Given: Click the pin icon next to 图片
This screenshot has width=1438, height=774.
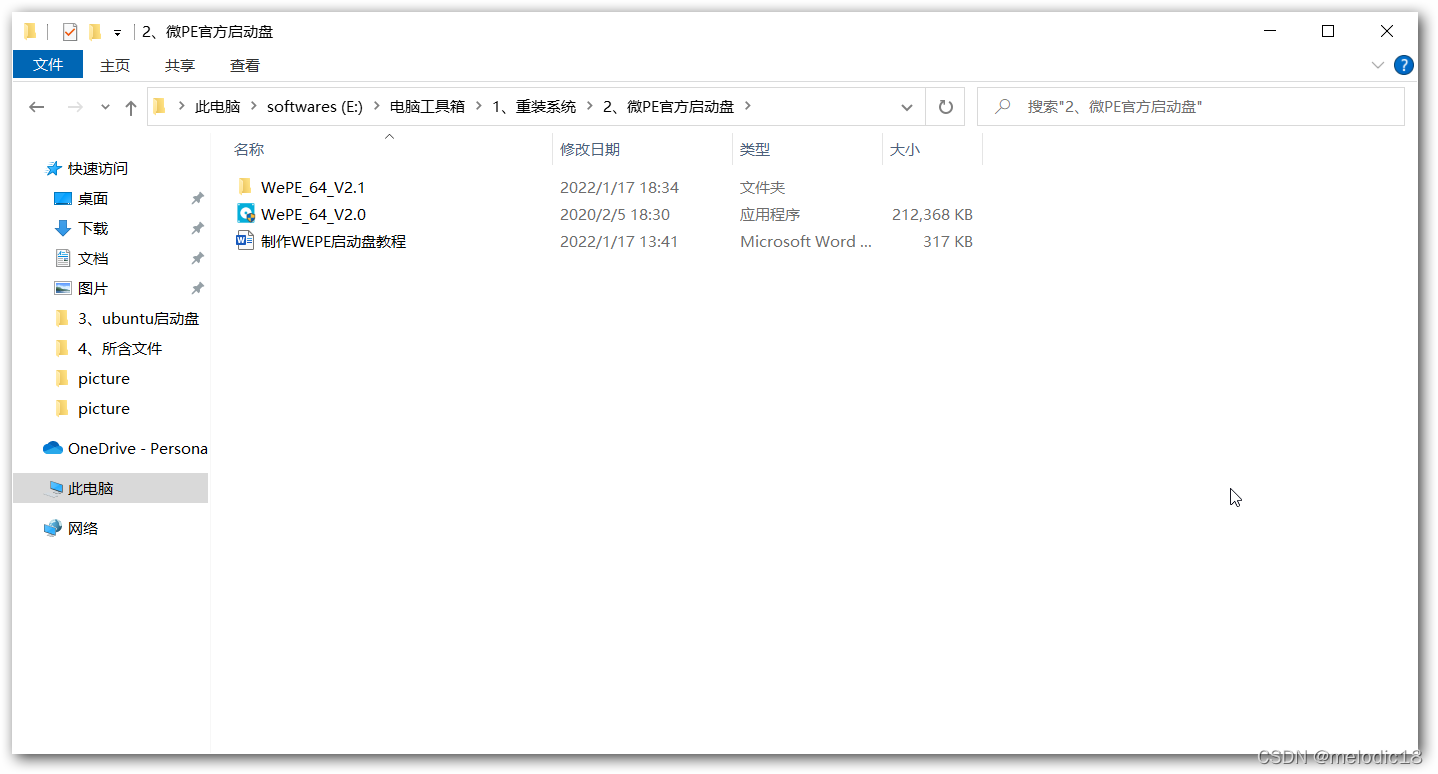Looking at the screenshot, I should [197, 289].
